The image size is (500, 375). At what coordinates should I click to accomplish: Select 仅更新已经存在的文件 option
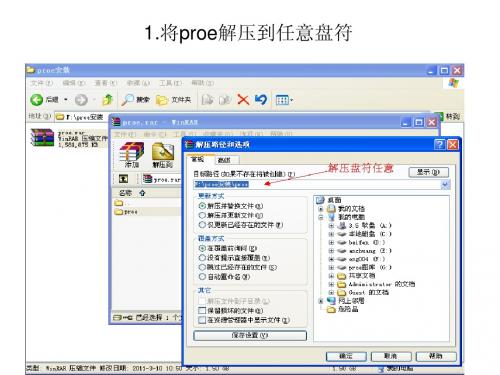pyautogui.click(x=241, y=225)
